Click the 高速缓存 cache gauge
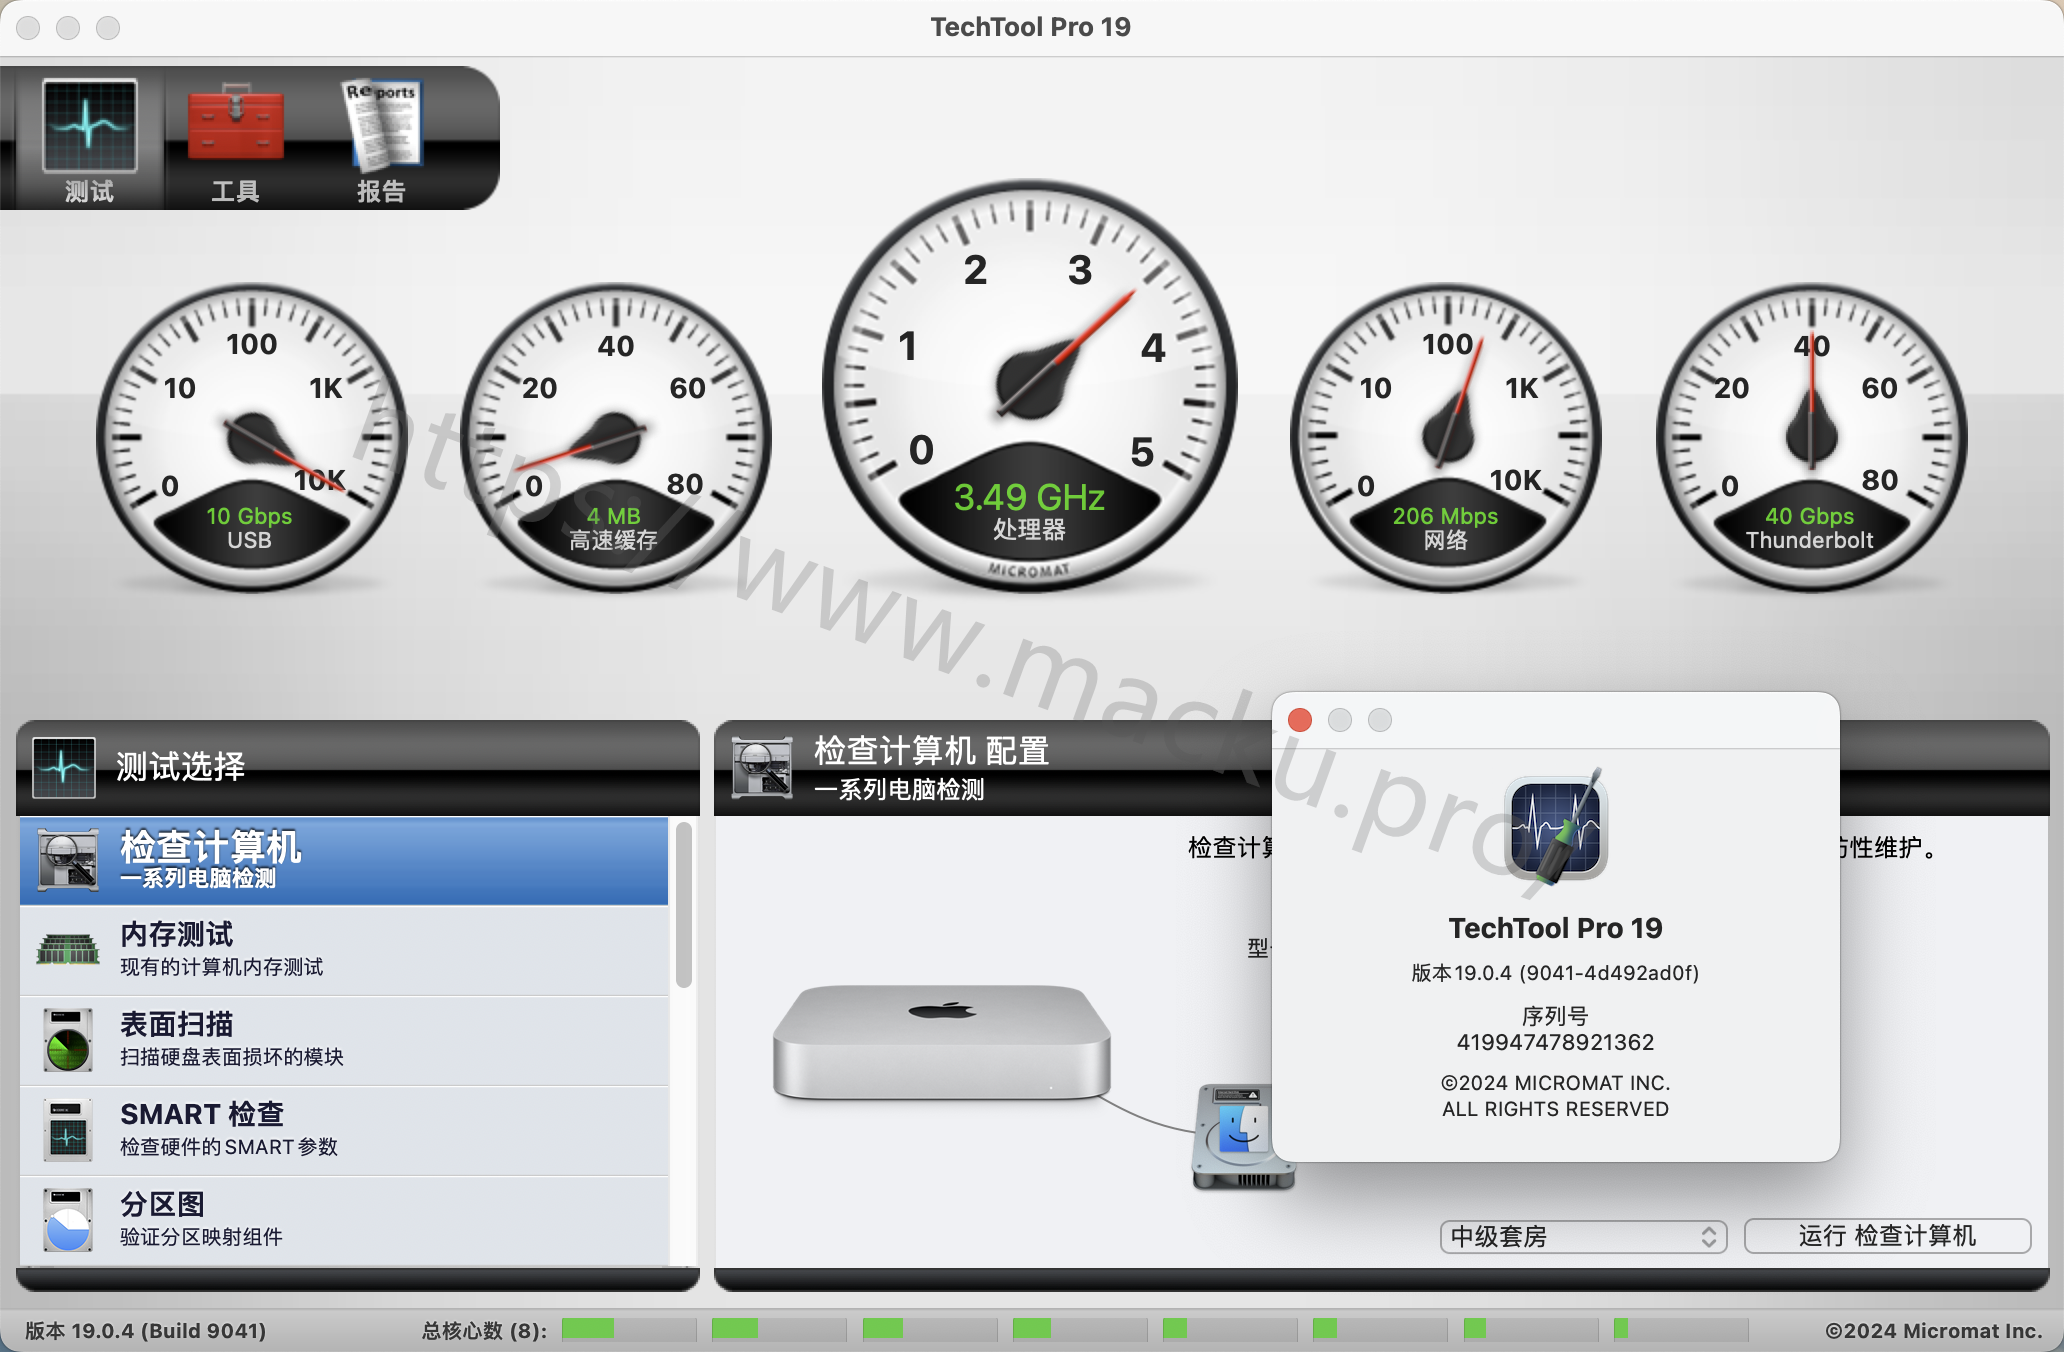The width and height of the screenshot is (2064, 1352). (614, 437)
